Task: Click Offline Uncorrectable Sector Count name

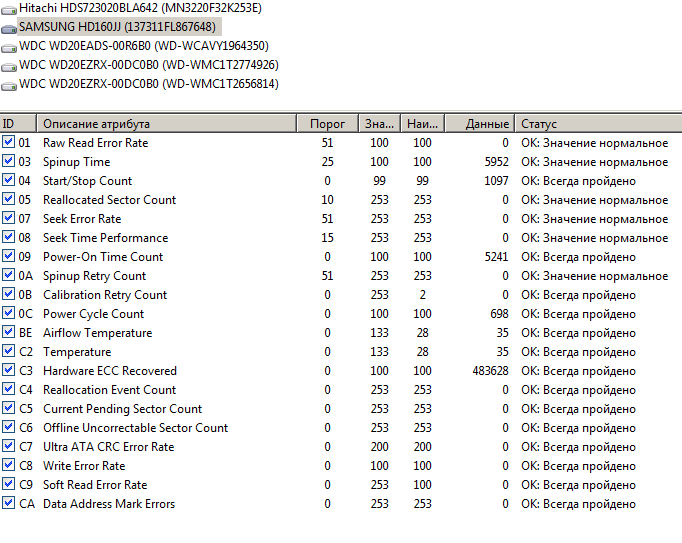Action: click(x=136, y=428)
